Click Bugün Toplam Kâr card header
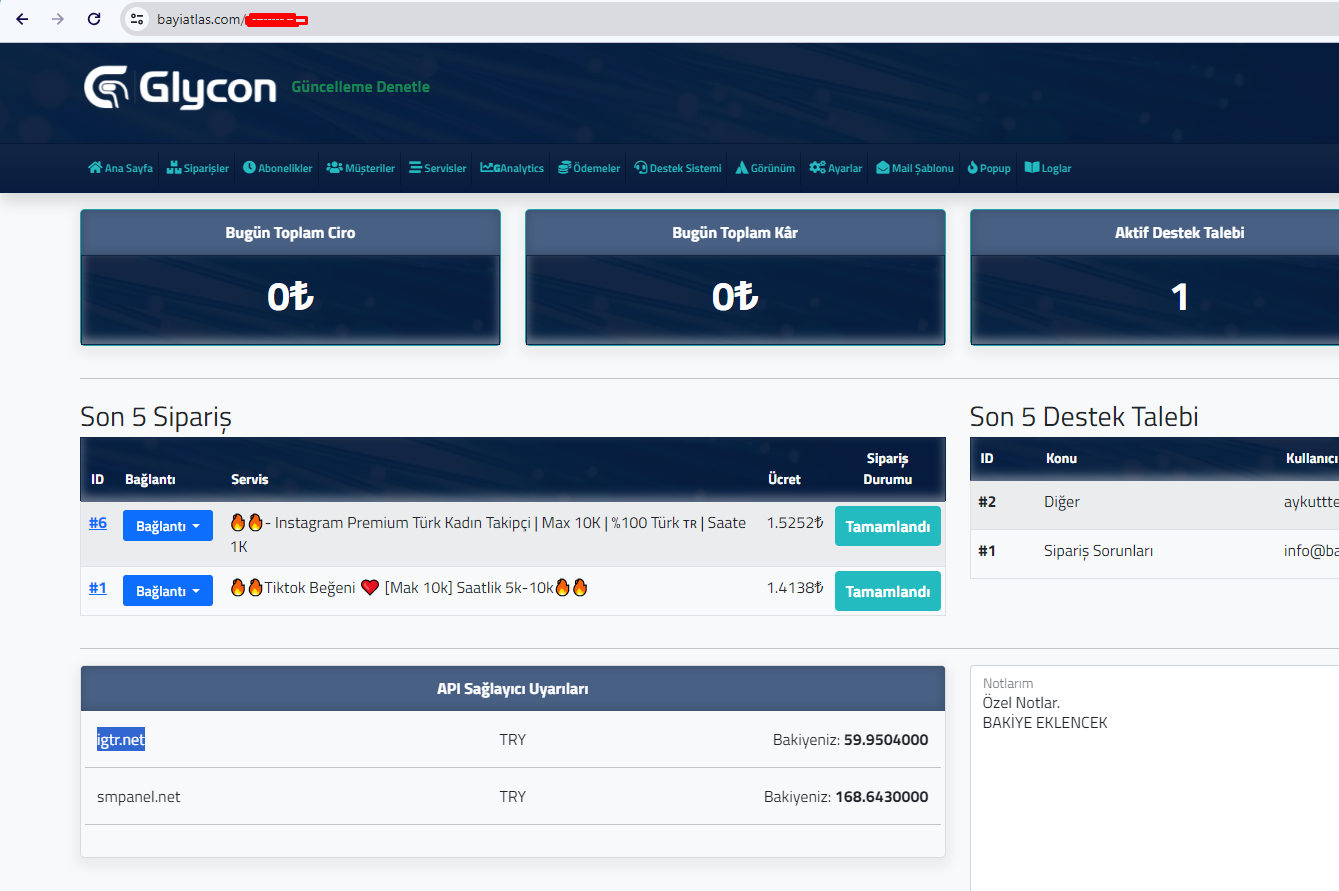This screenshot has width=1339, height=891. (x=735, y=233)
